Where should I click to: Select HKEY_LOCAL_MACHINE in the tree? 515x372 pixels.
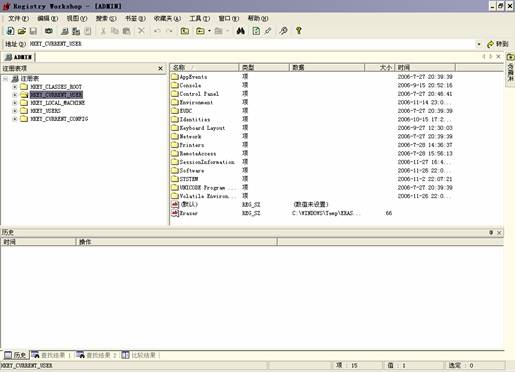pyautogui.click(x=58, y=103)
